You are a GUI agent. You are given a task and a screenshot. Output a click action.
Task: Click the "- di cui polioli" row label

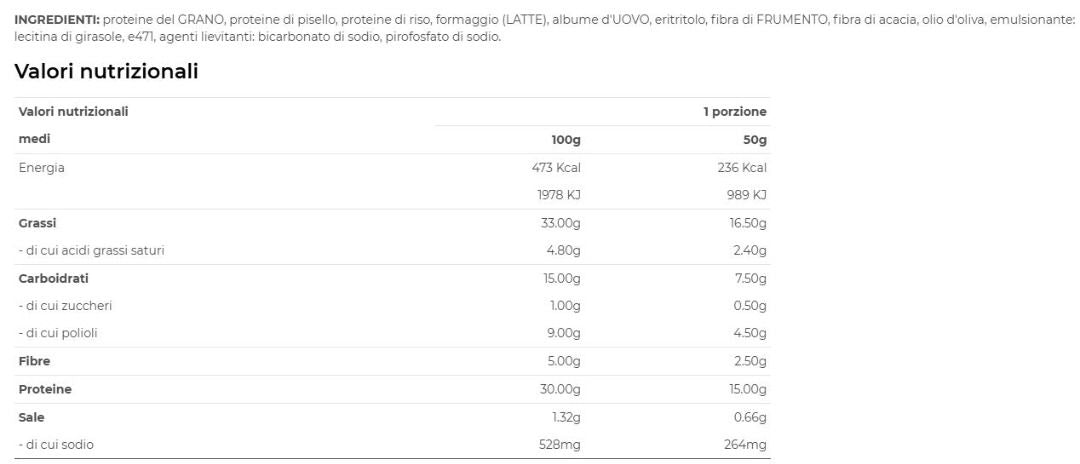tap(58, 333)
